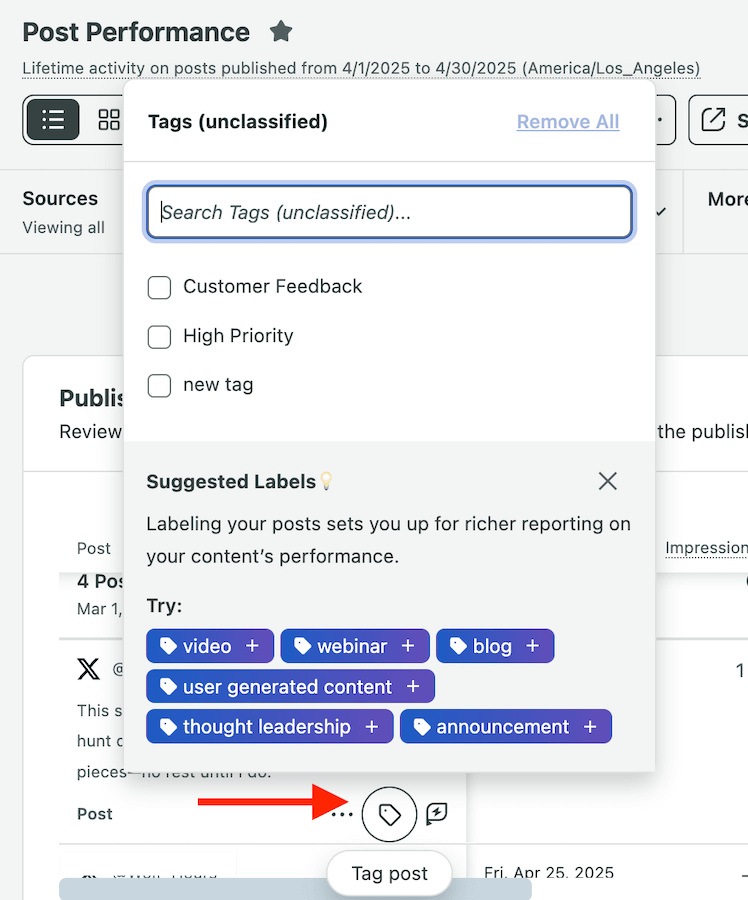The width and height of the screenshot is (748, 900).
Task: Select the list view icon
Action: [x=52, y=119]
